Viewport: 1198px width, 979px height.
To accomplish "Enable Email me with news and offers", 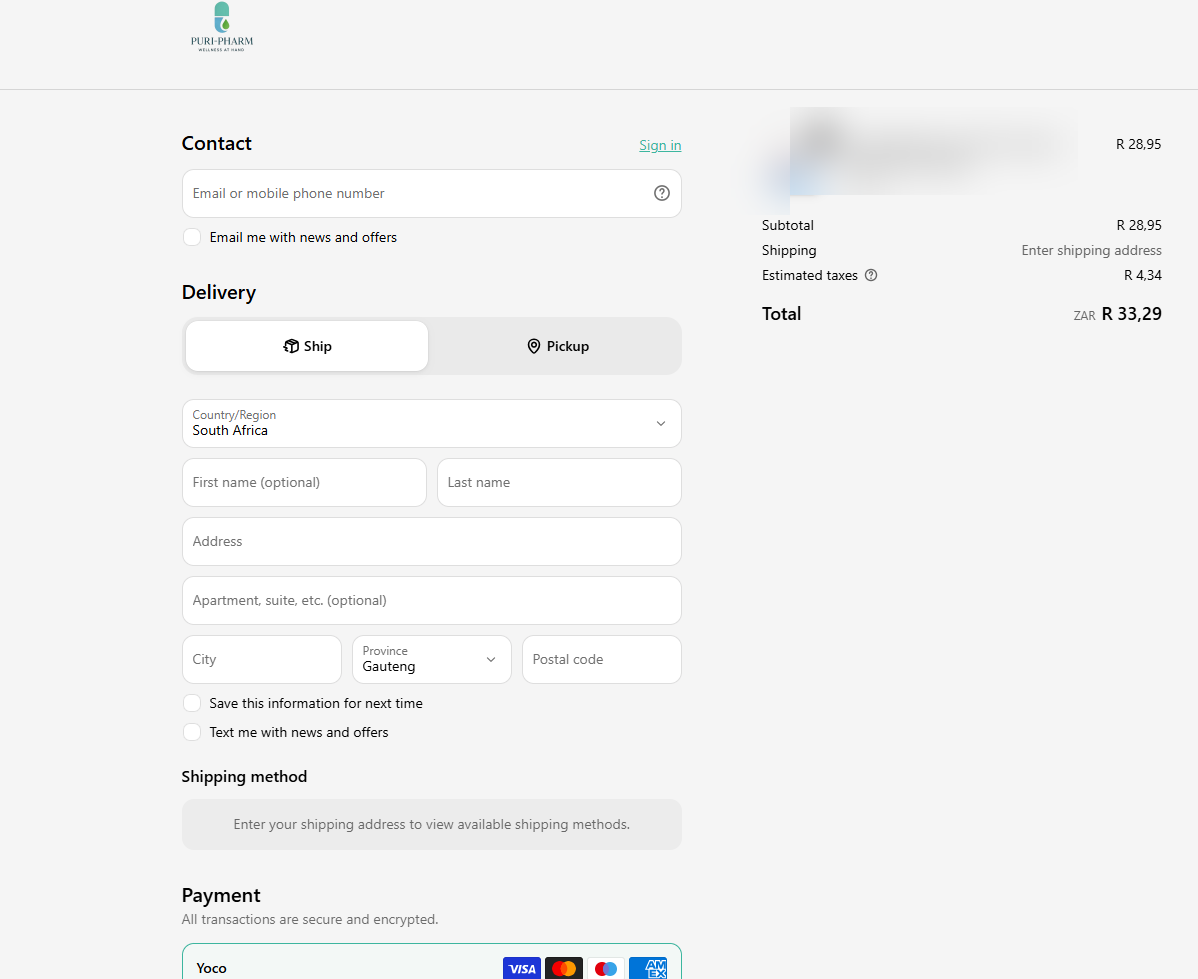I will pos(192,237).
